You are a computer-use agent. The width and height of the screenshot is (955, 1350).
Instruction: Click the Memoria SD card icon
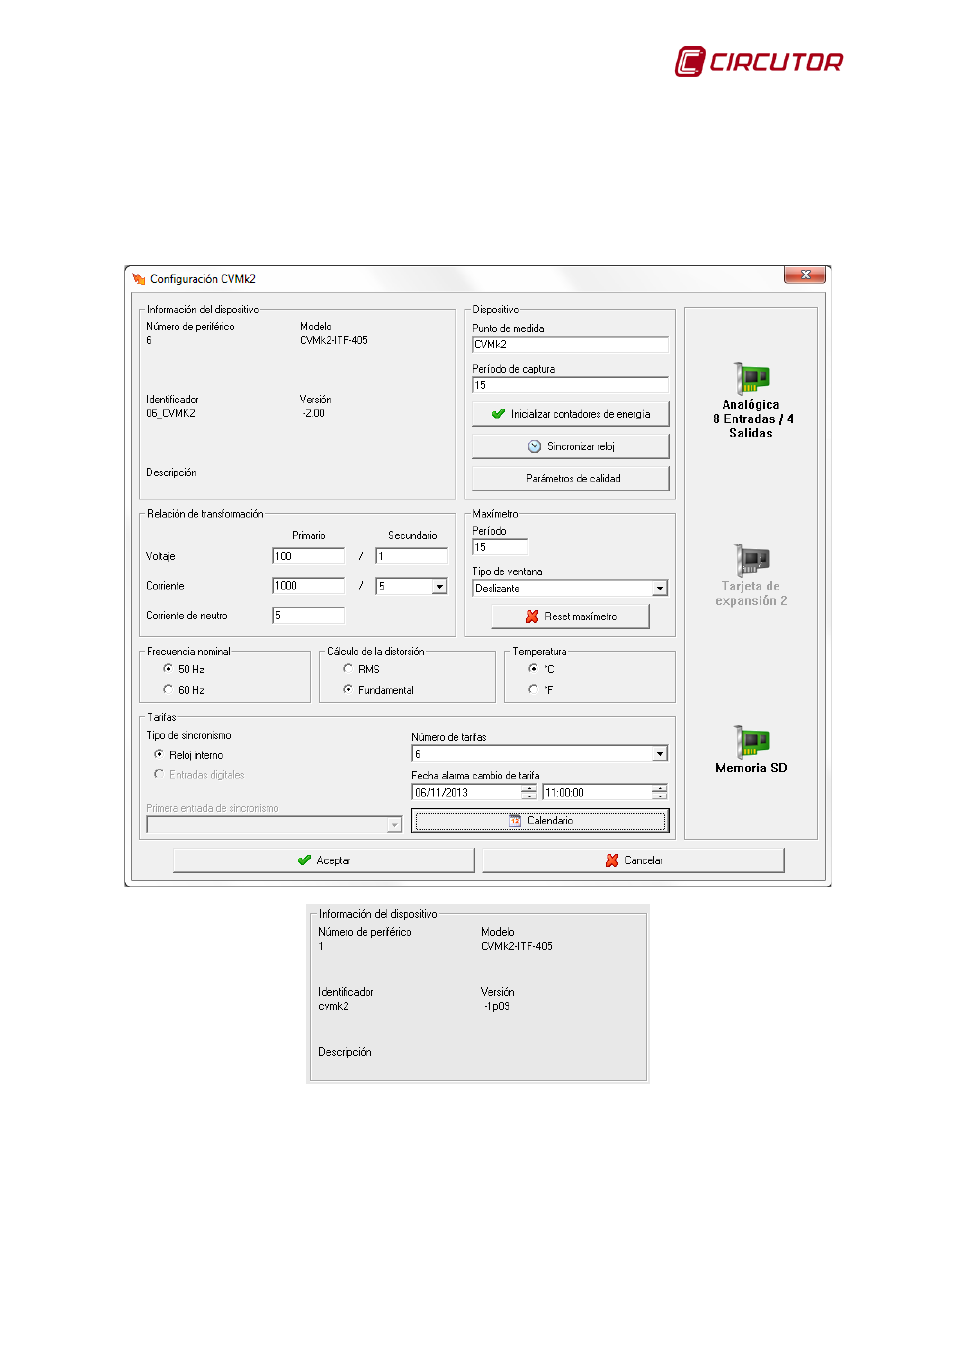751,742
